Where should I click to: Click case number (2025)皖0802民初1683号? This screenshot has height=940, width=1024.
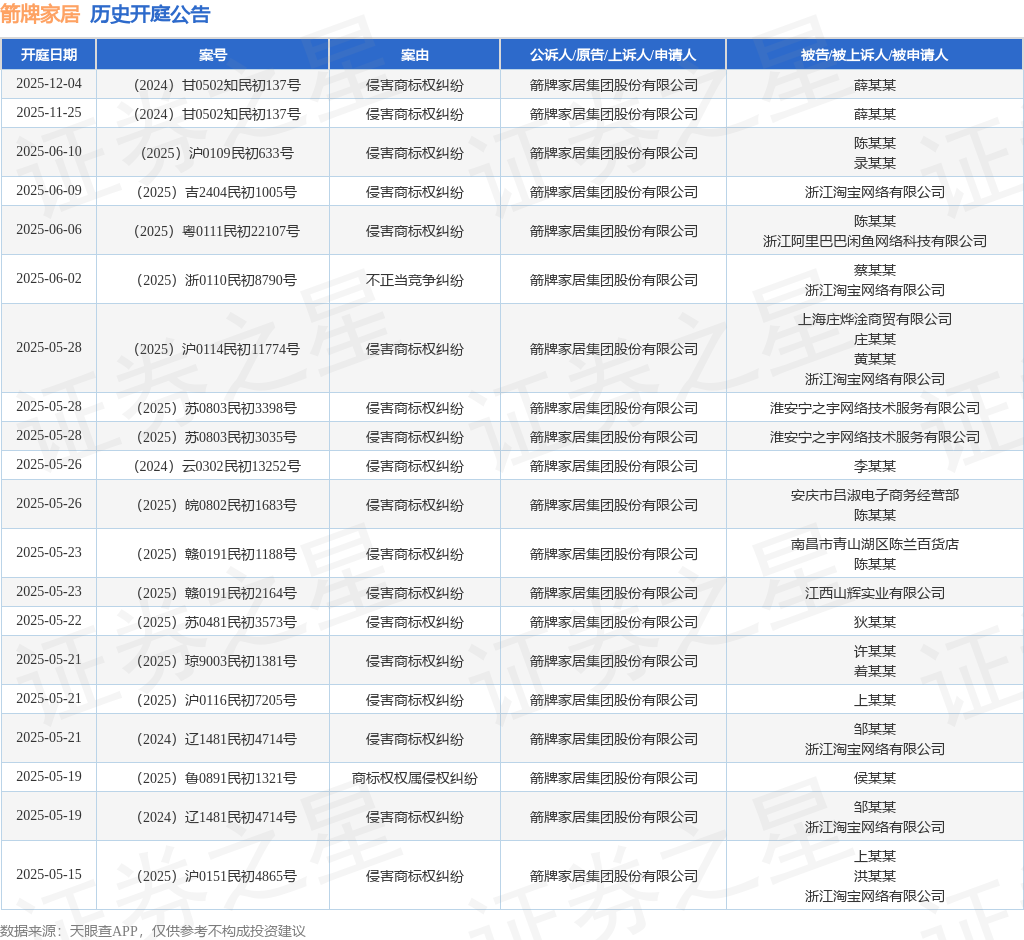tap(217, 505)
